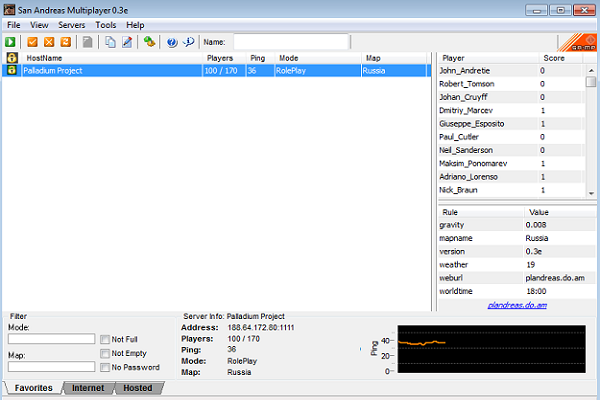
Task: Select player Giuseppe_Esposito
Action: tap(512, 124)
